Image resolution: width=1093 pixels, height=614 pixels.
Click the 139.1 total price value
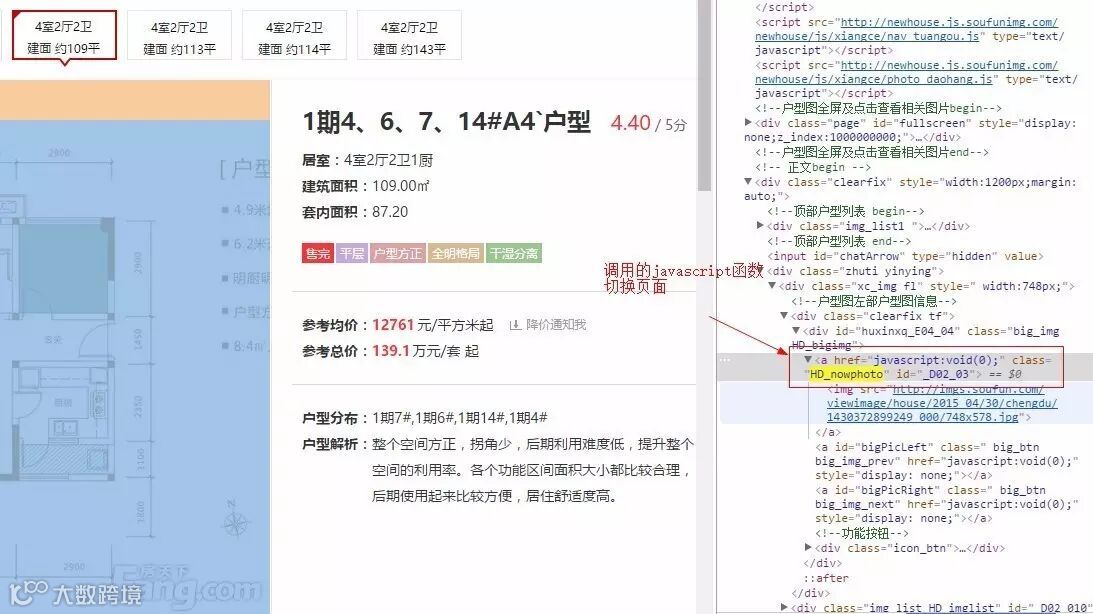coord(390,351)
